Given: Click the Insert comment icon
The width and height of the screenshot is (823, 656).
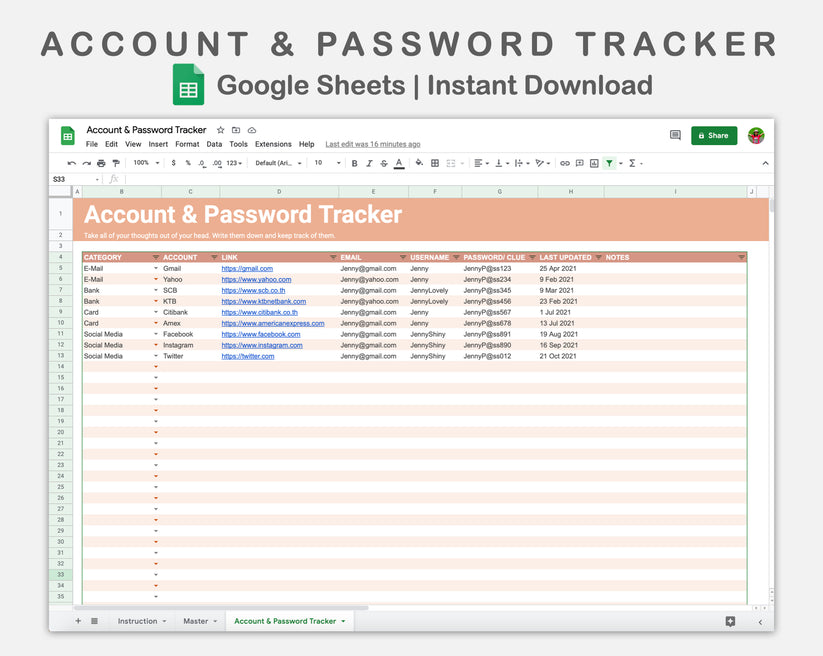Looking at the screenshot, I should click(579, 163).
